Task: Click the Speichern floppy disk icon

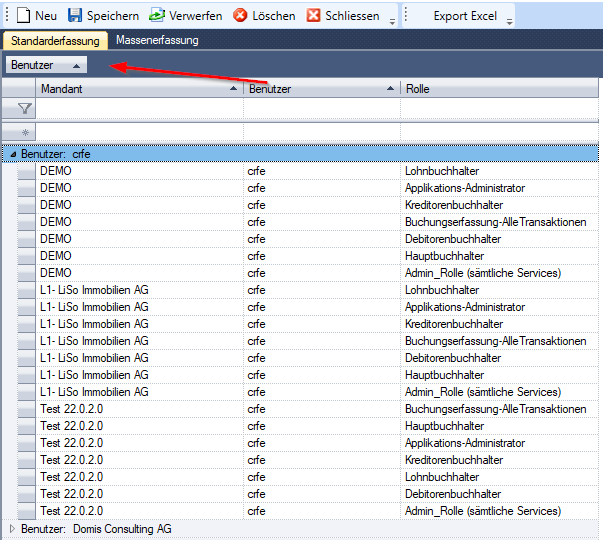Action: click(x=75, y=16)
